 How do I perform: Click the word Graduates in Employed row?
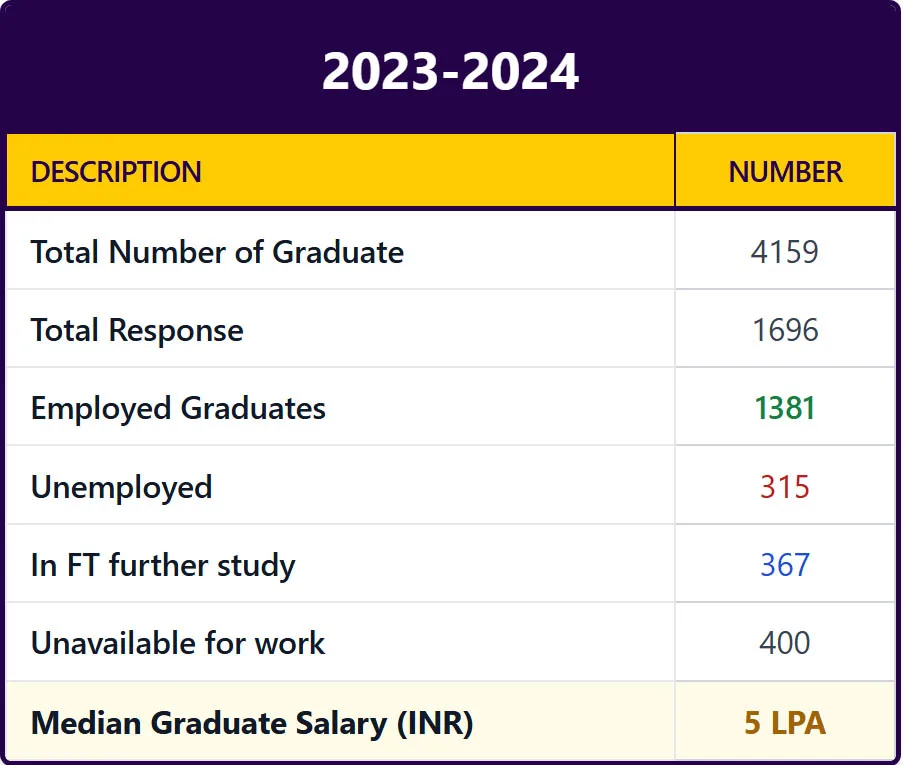click(x=253, y=408)
